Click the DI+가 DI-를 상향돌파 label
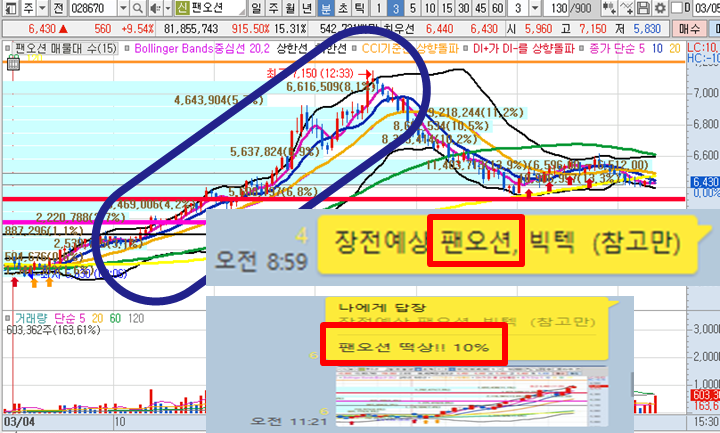Screen dimensions: 720x433 (x=523, y=48)
